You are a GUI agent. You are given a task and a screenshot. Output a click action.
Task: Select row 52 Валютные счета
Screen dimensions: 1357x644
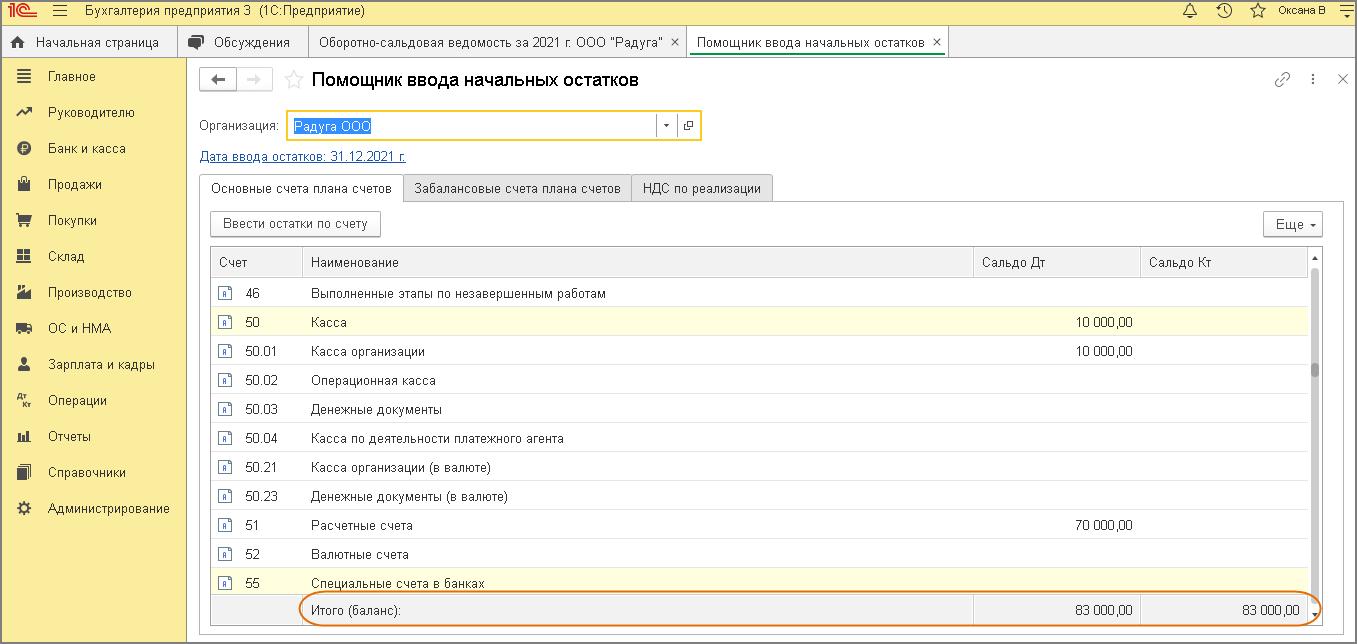(x=759, y=554)
